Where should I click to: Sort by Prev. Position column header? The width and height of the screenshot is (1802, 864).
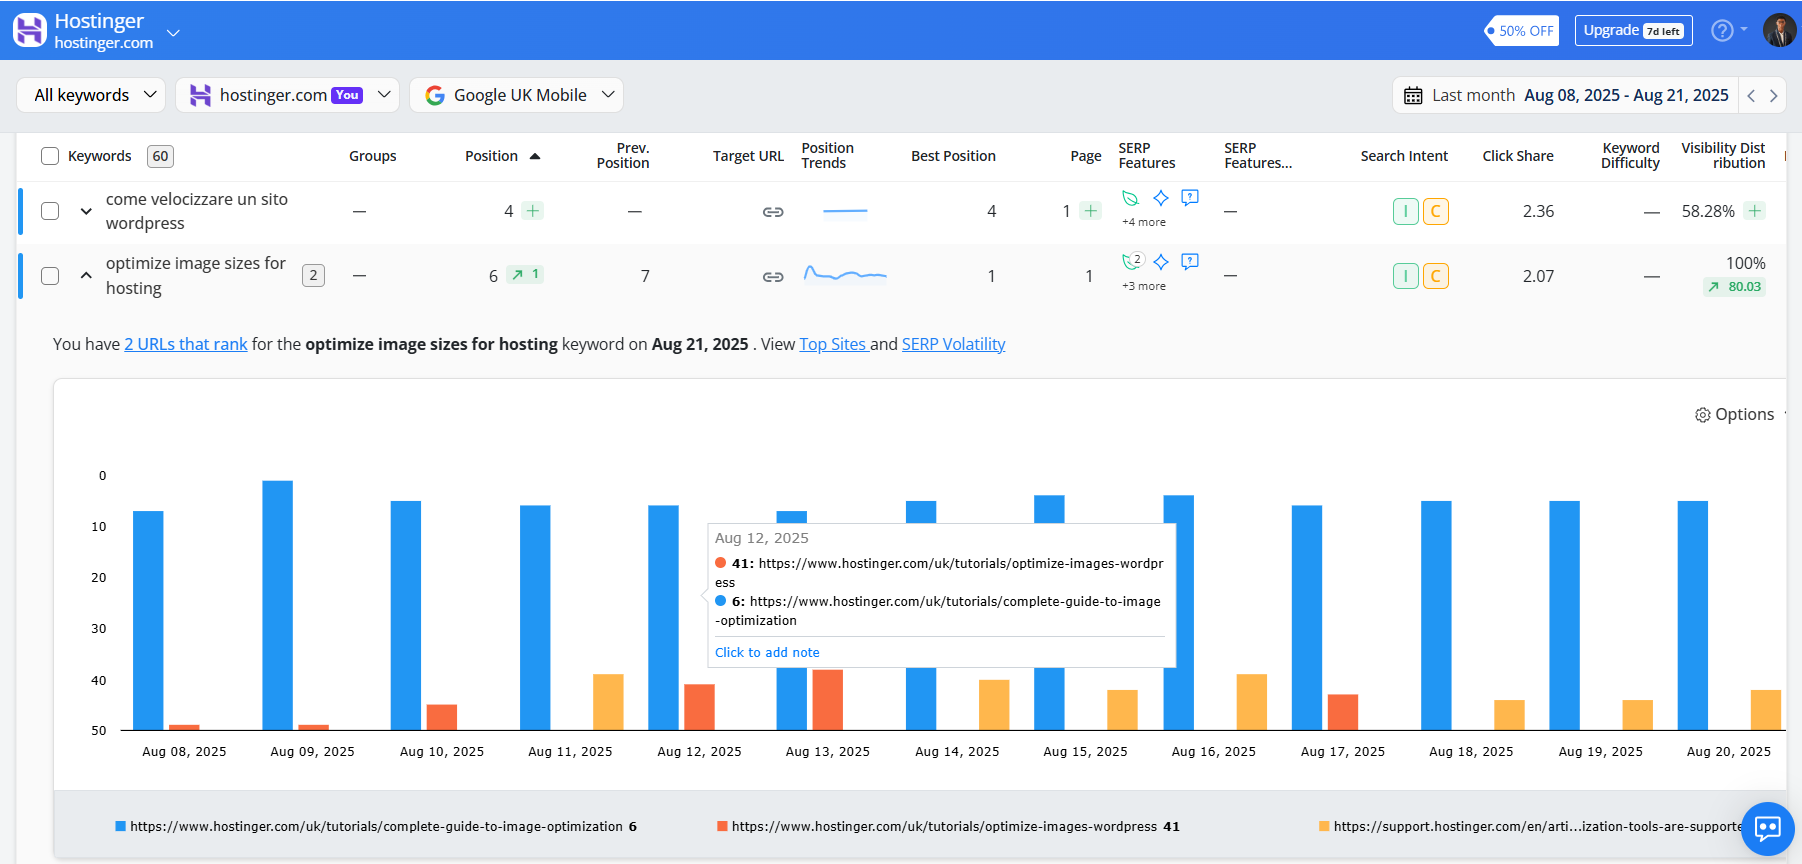623,156
